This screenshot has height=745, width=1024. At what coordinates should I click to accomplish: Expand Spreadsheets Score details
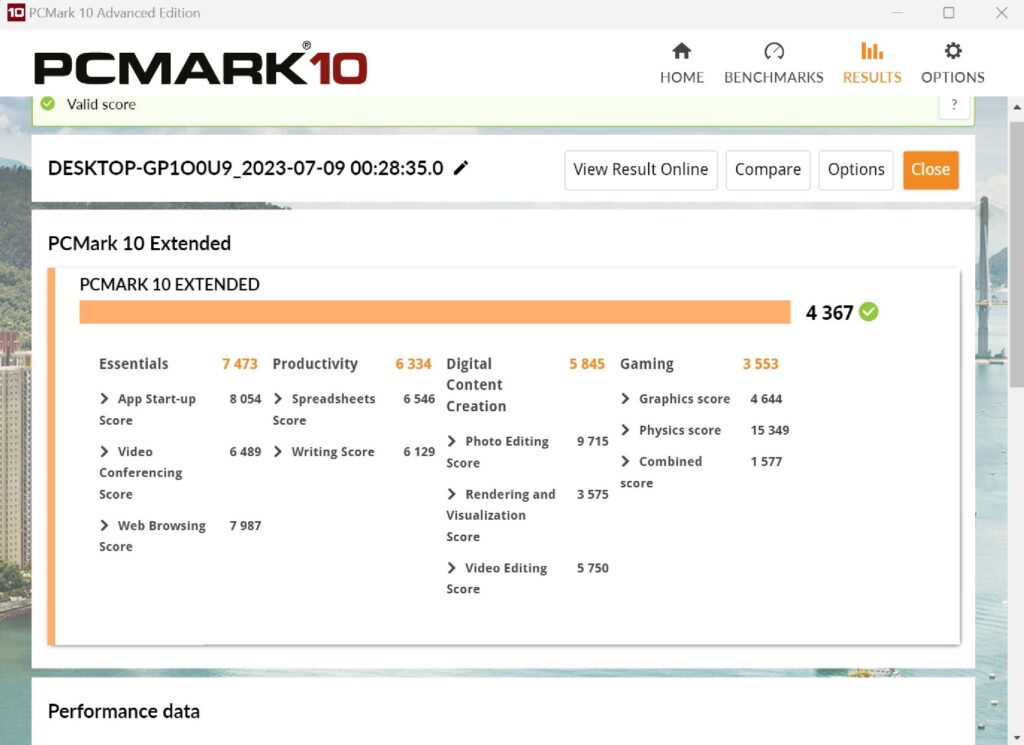click(278, 398)
